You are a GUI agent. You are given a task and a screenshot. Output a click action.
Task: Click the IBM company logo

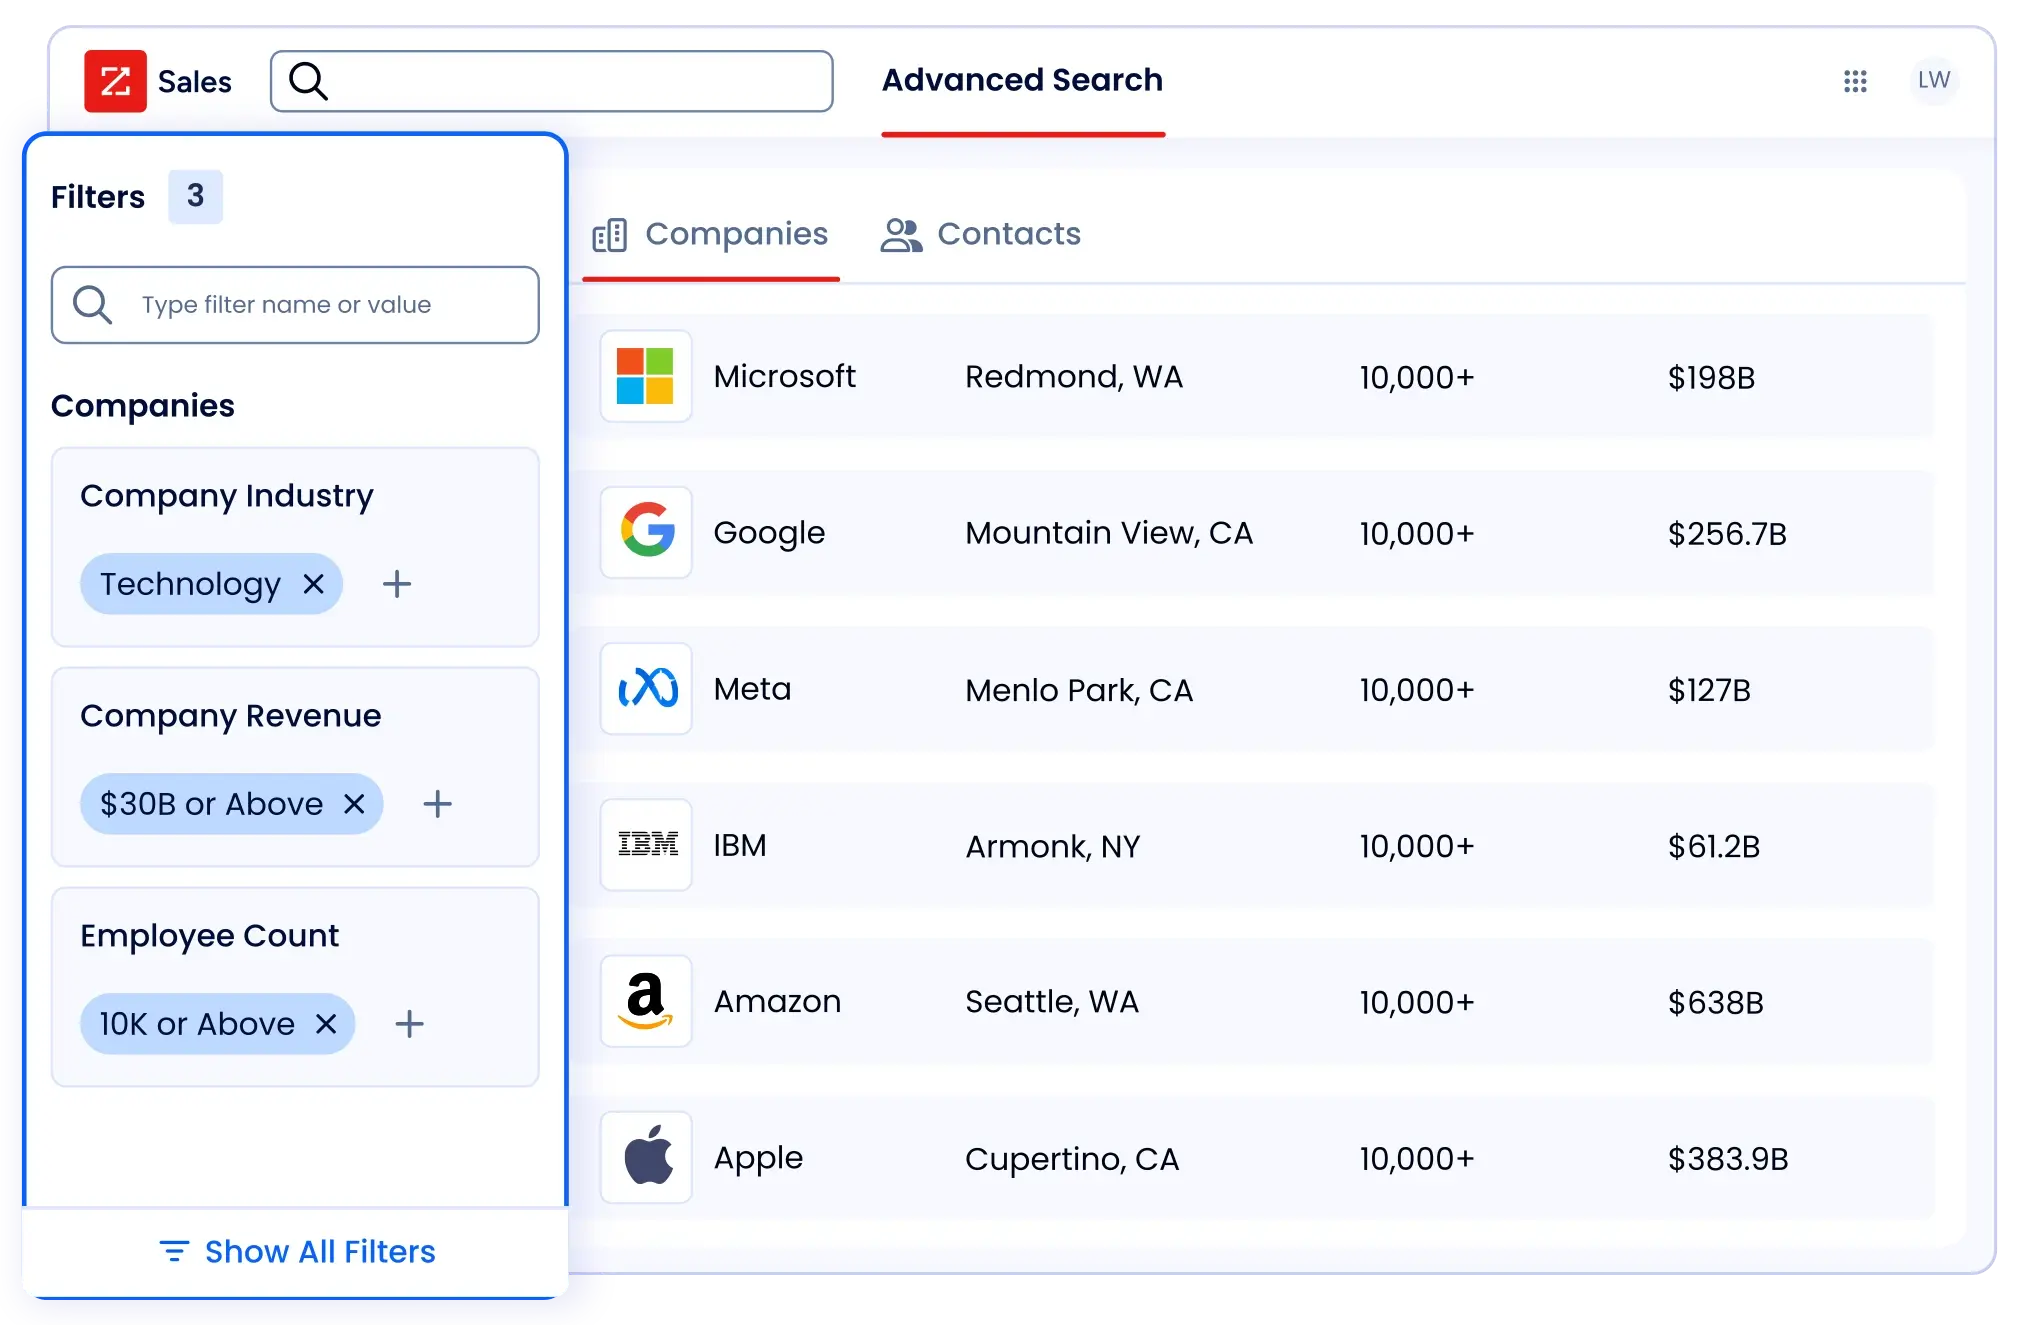click(x=646, y=845)
